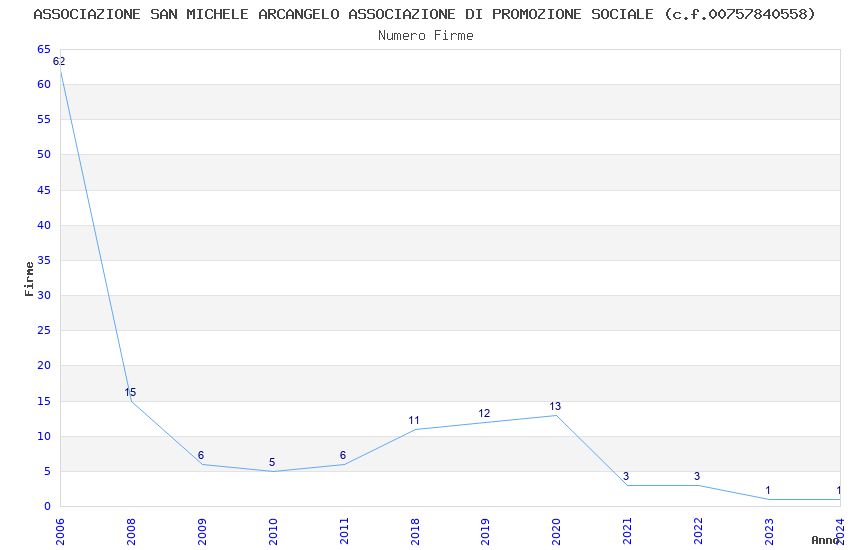Screen dimensions: 850x550
Task: Click x-axis year label 2006
Action: coord(60,531)
